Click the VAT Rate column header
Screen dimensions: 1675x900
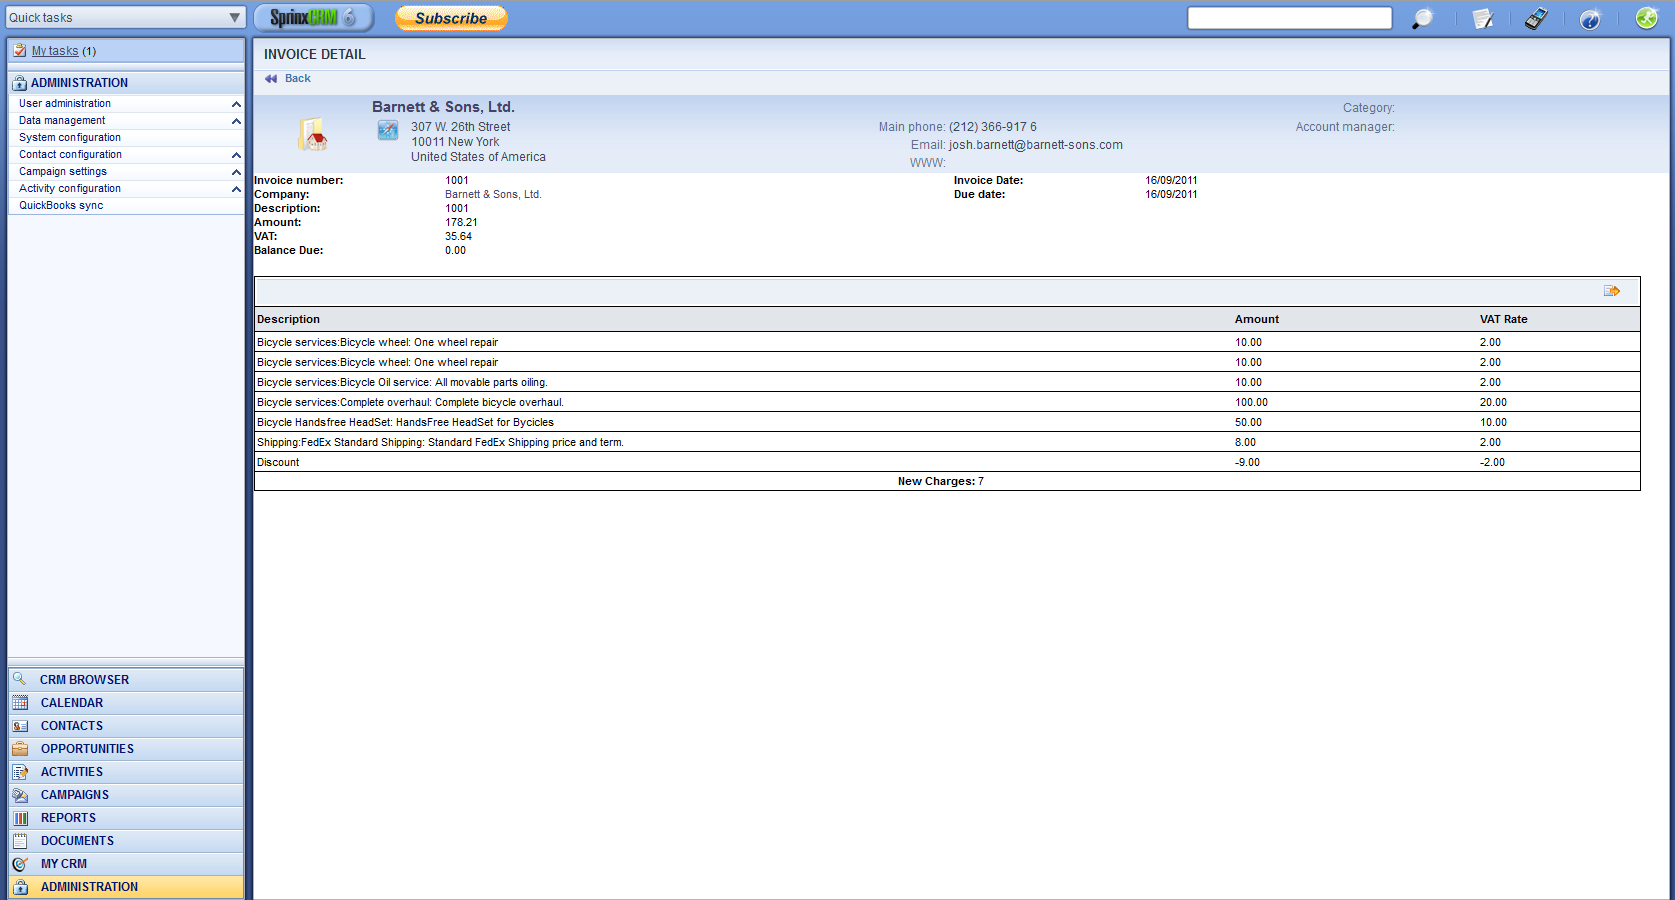click(x=1504, y=320)
